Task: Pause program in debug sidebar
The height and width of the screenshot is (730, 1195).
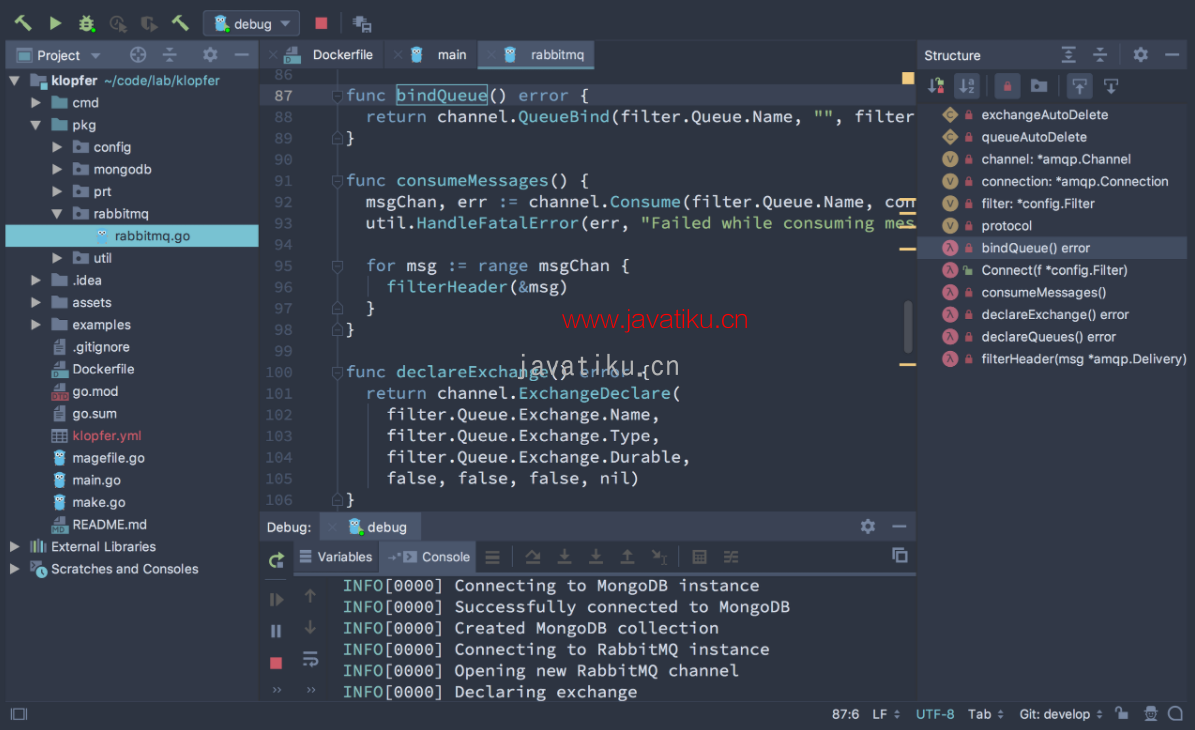Action: [x=276, y=631]
